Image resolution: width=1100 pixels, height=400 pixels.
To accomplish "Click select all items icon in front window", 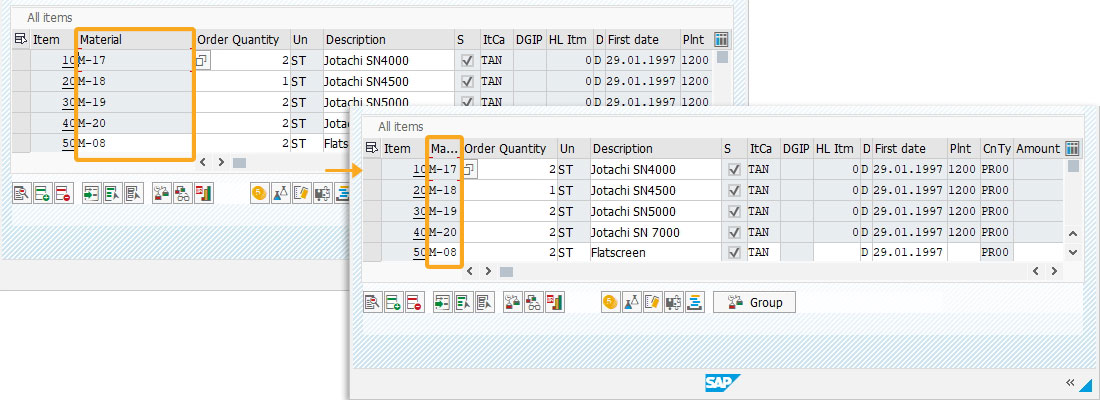I will [464, 302].
